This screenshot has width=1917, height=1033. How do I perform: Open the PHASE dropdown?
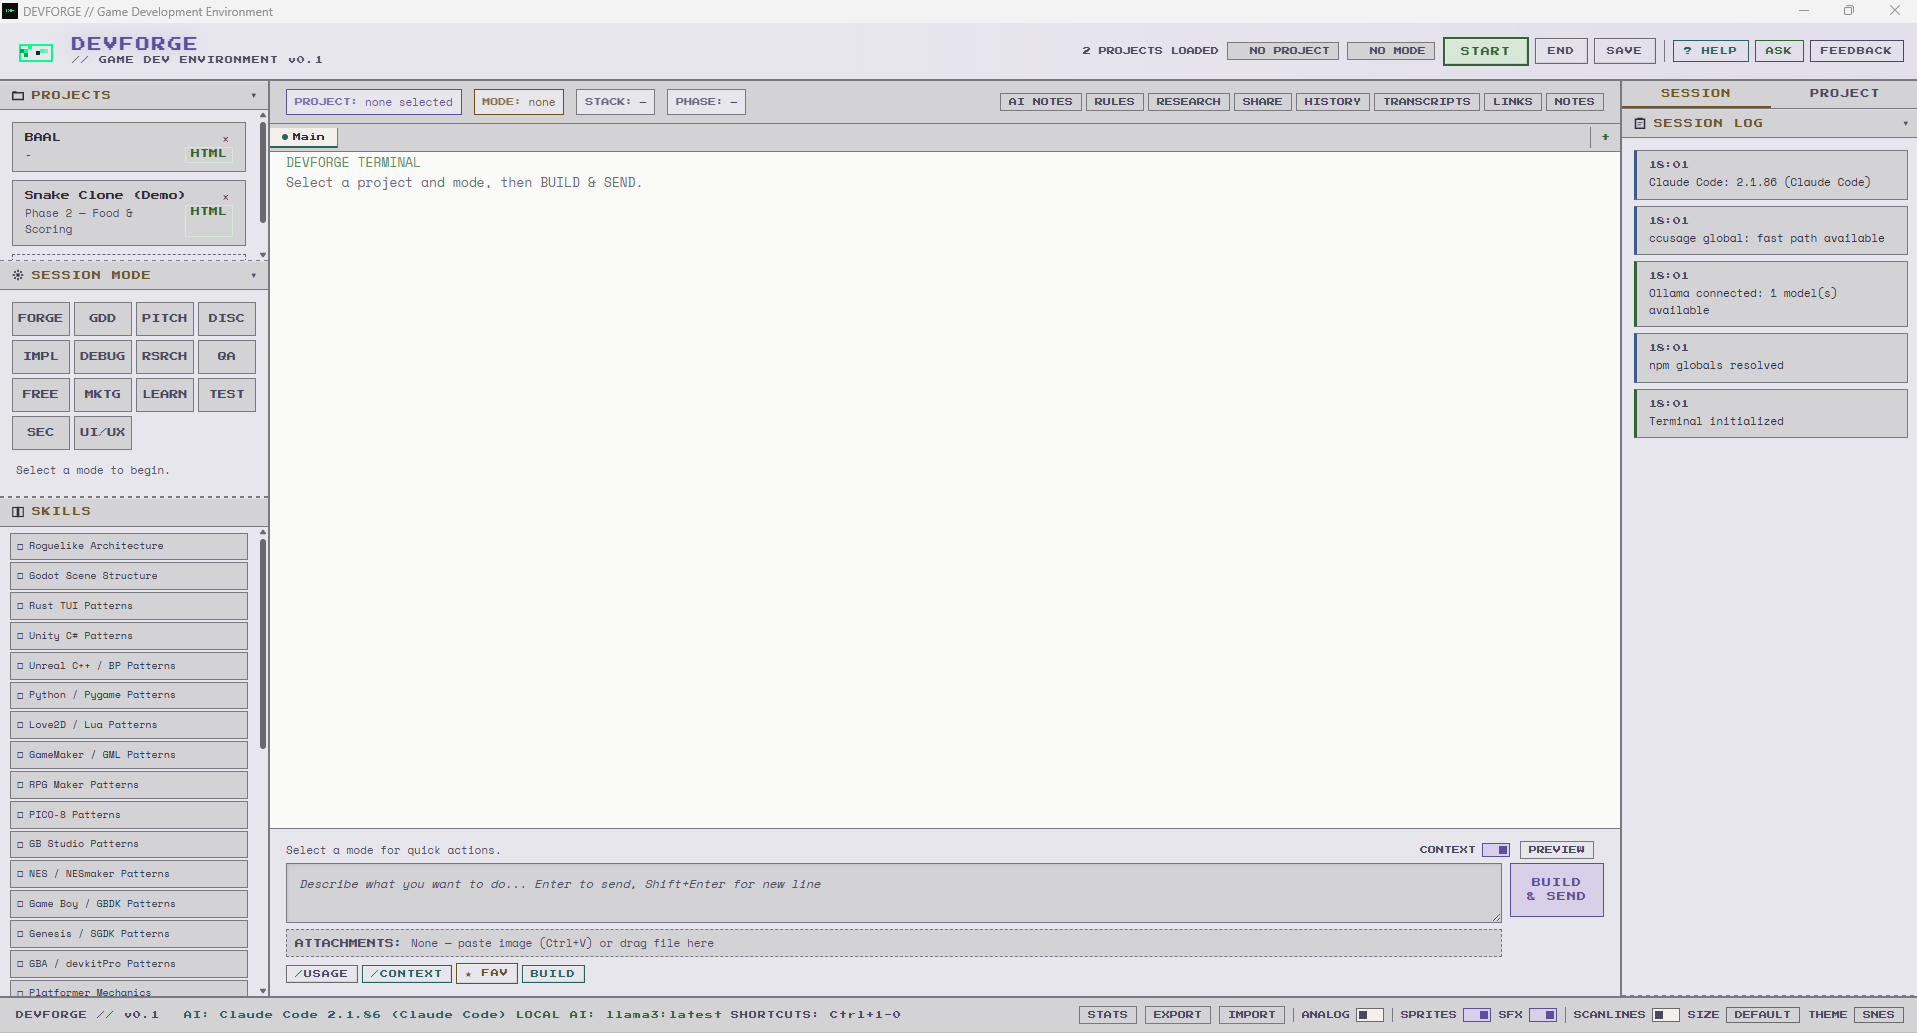click(705, 101)
